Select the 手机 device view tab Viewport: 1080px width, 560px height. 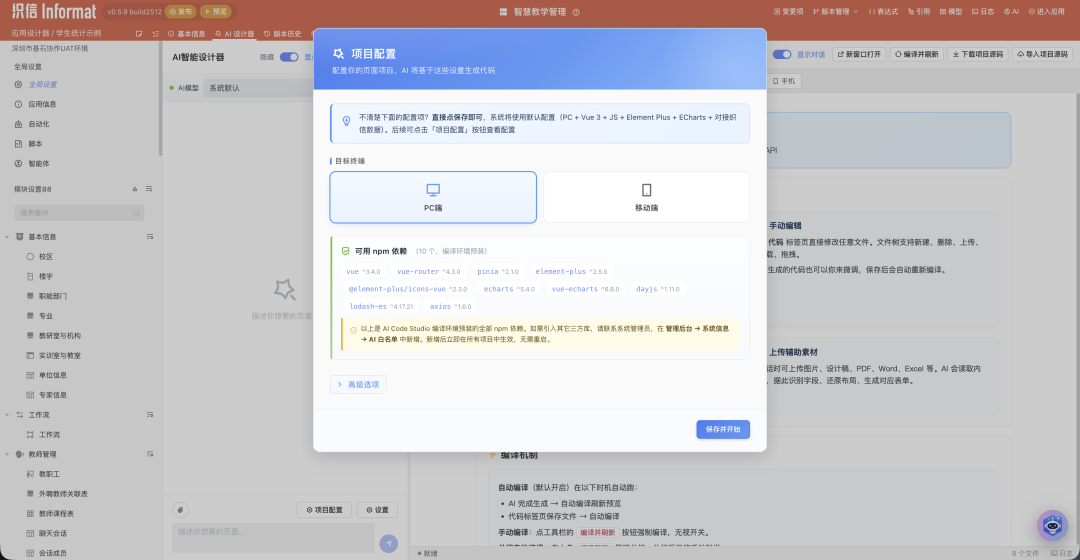(784, 81)
